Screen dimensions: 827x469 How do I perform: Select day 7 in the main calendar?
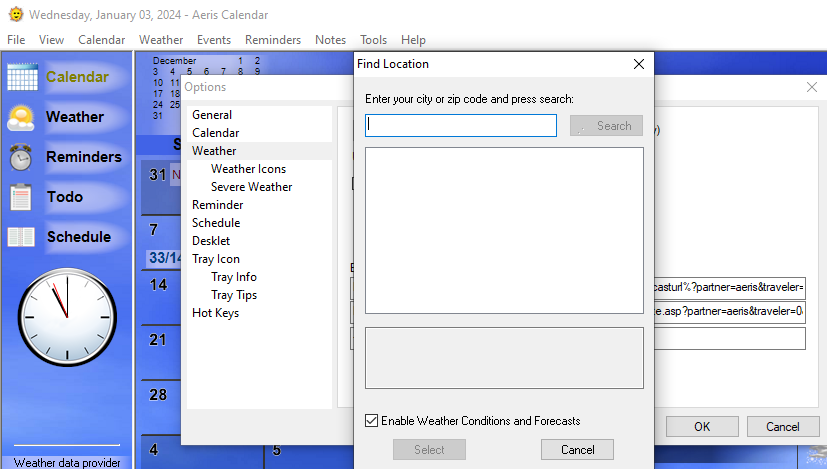[153, 230]
